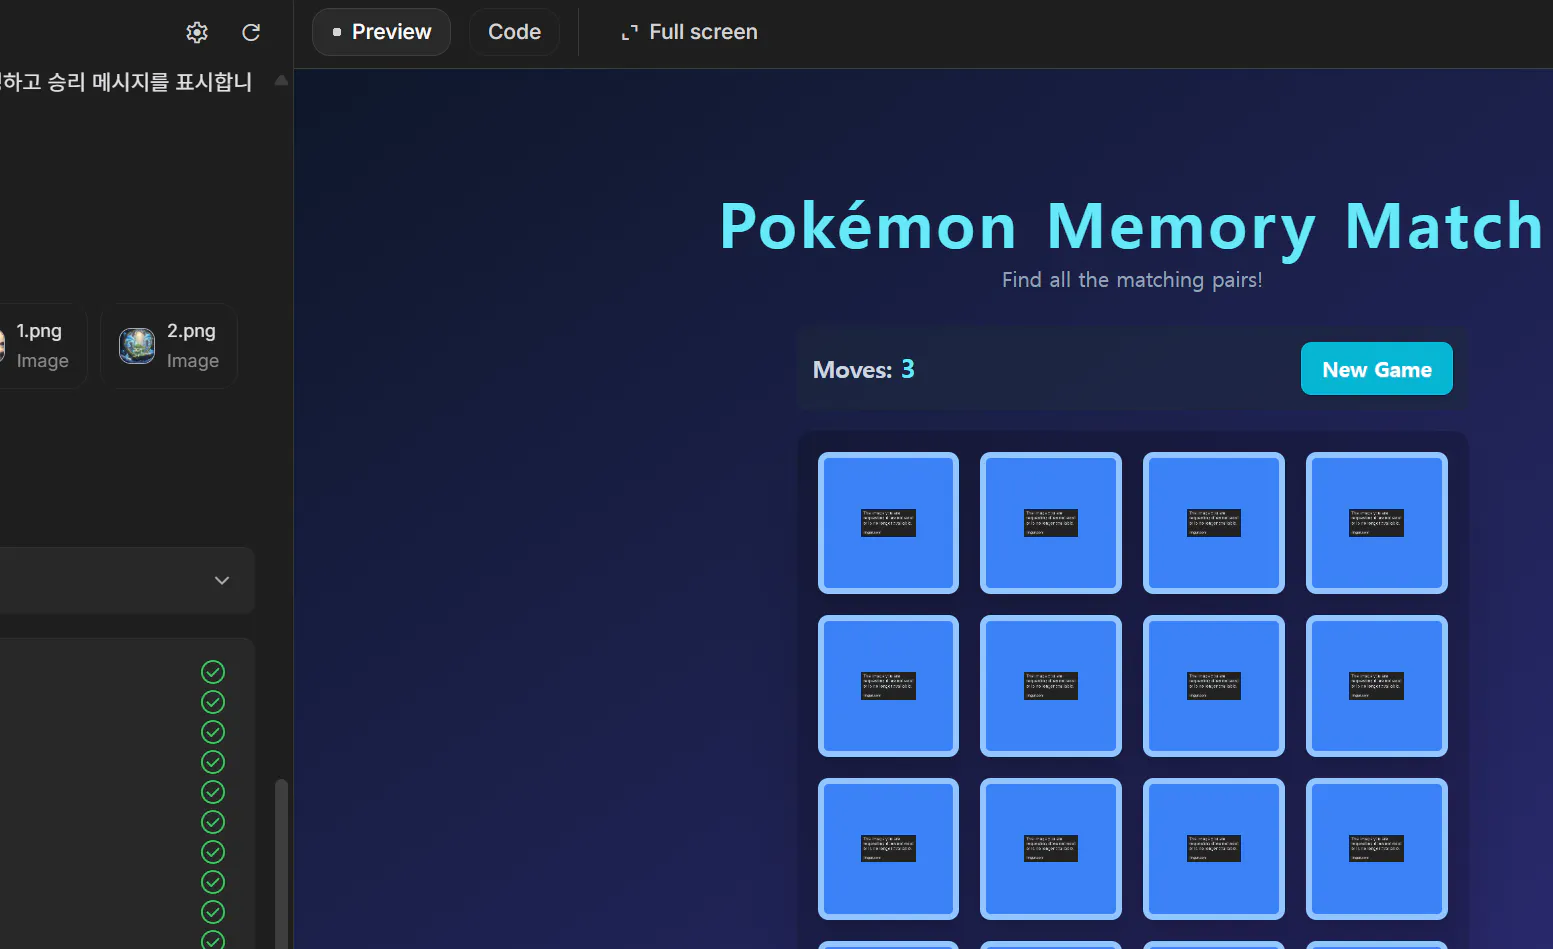Open the 1.png image attachment
This screenshot has width=1553, height=949.
point(40,346)
